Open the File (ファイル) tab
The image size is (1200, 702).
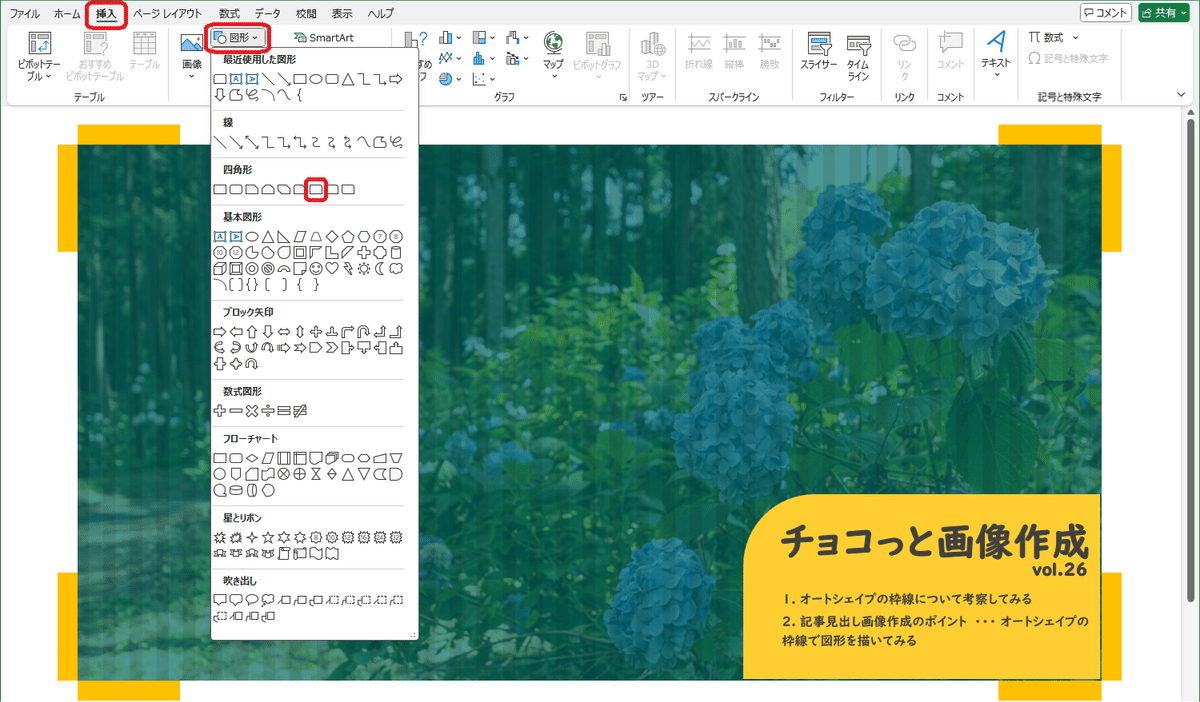coord(25,14)
